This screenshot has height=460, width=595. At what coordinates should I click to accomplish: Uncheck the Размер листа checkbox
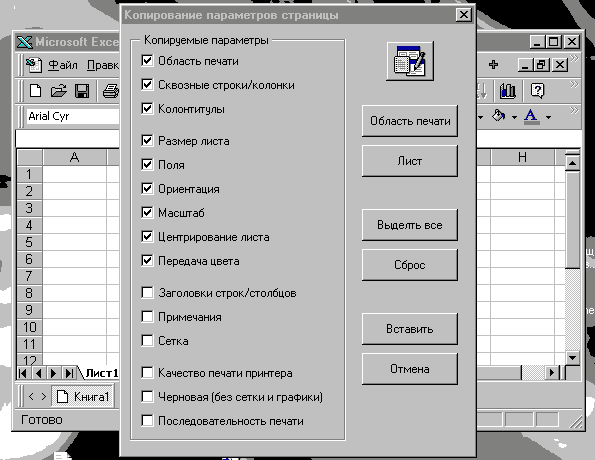click(147, 140)
